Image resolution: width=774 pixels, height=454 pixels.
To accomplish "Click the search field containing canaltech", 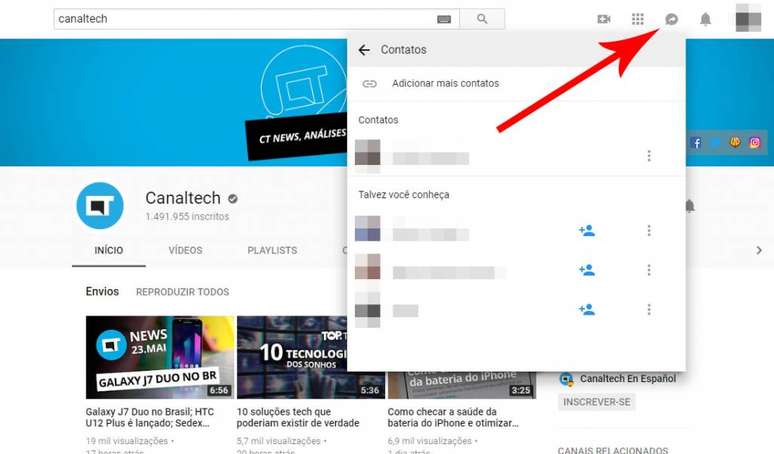I will tap(245, 19).
